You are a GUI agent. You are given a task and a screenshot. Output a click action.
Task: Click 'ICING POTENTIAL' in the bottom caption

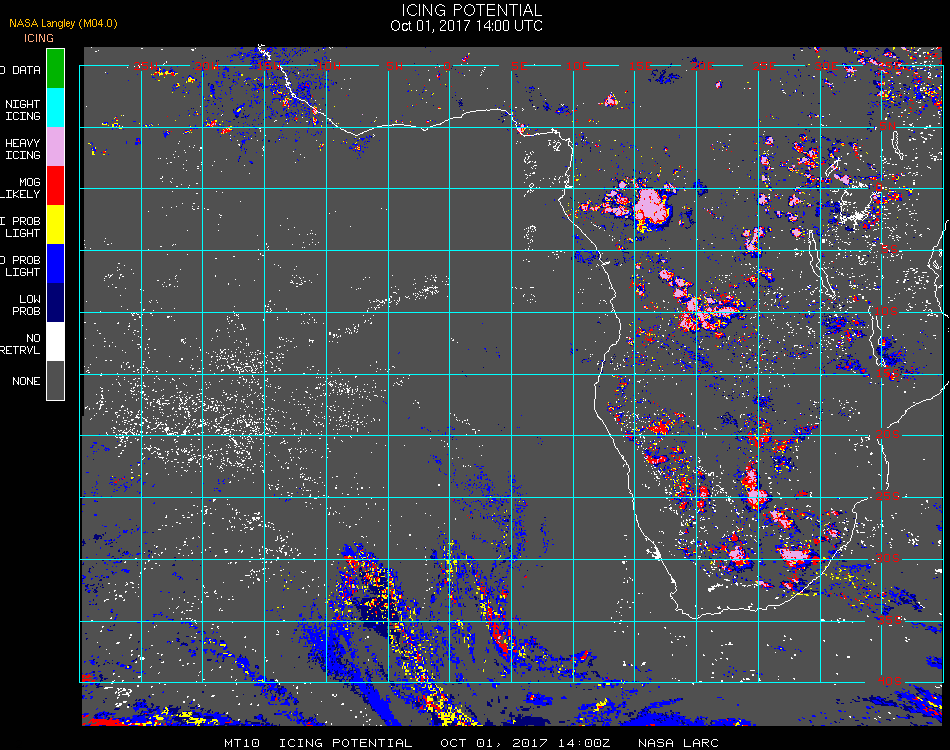(345, 743)
